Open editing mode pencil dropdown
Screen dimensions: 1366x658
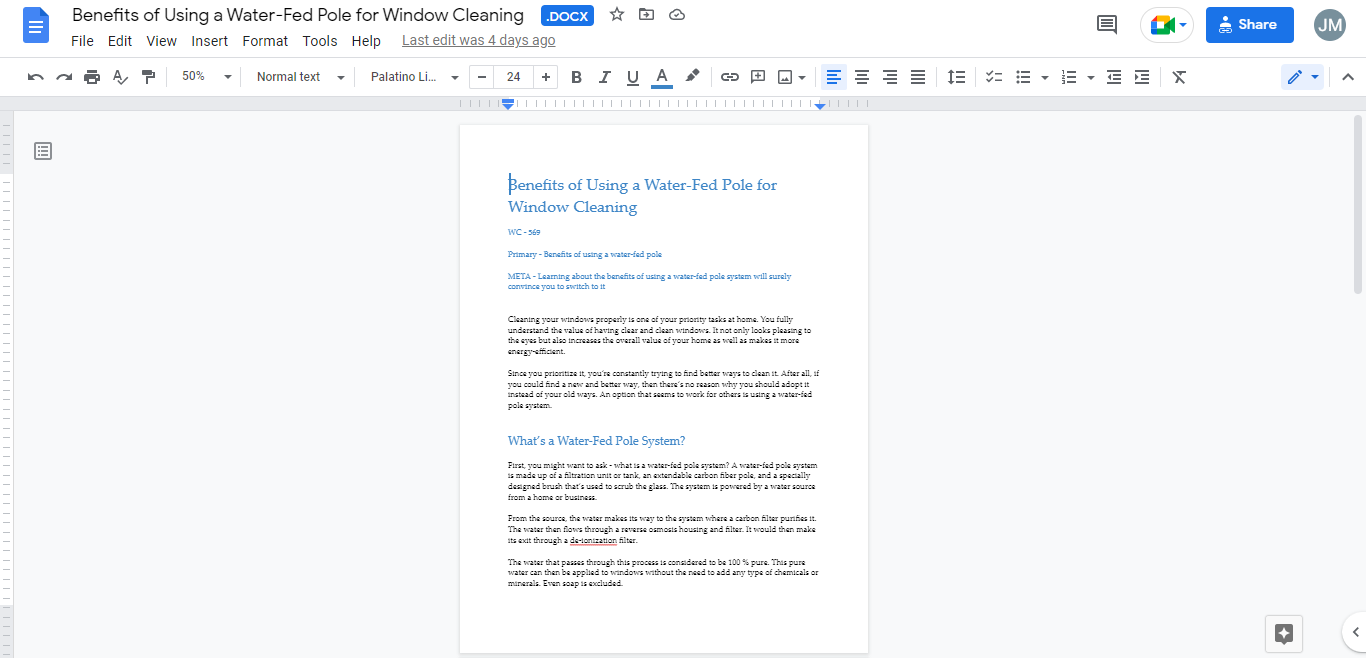tap(1302, 77)
